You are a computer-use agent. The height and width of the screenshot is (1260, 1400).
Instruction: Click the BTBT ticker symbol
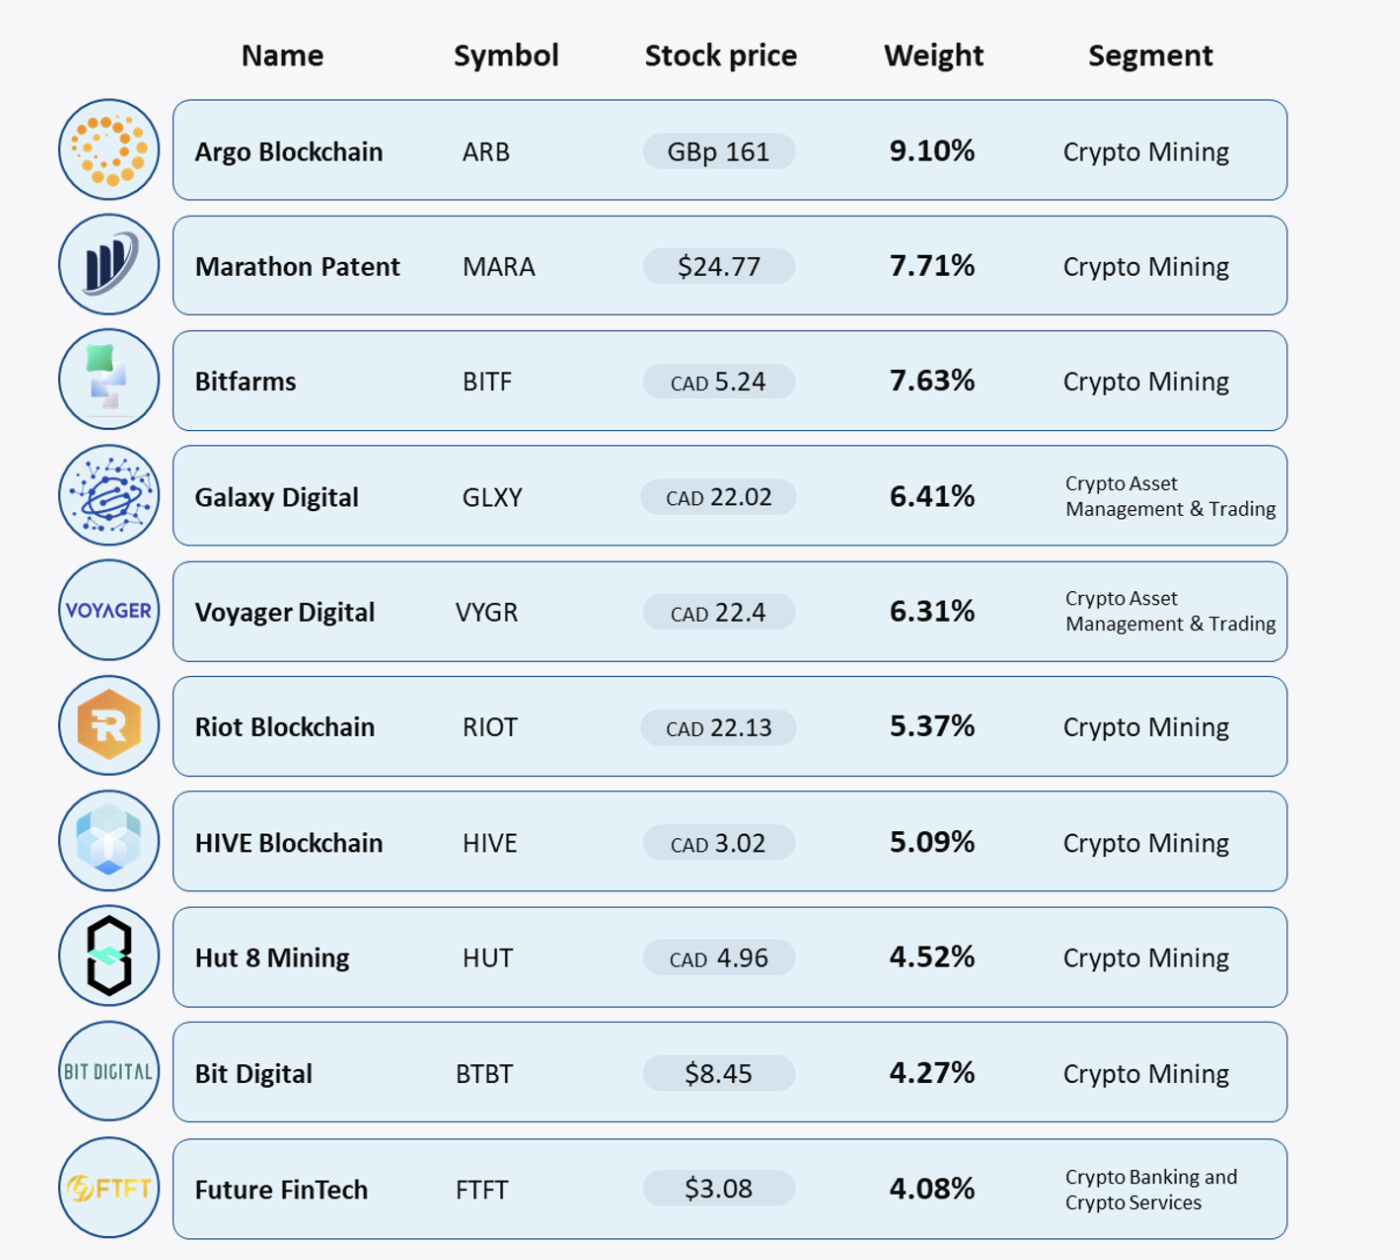pos(484,1074)
